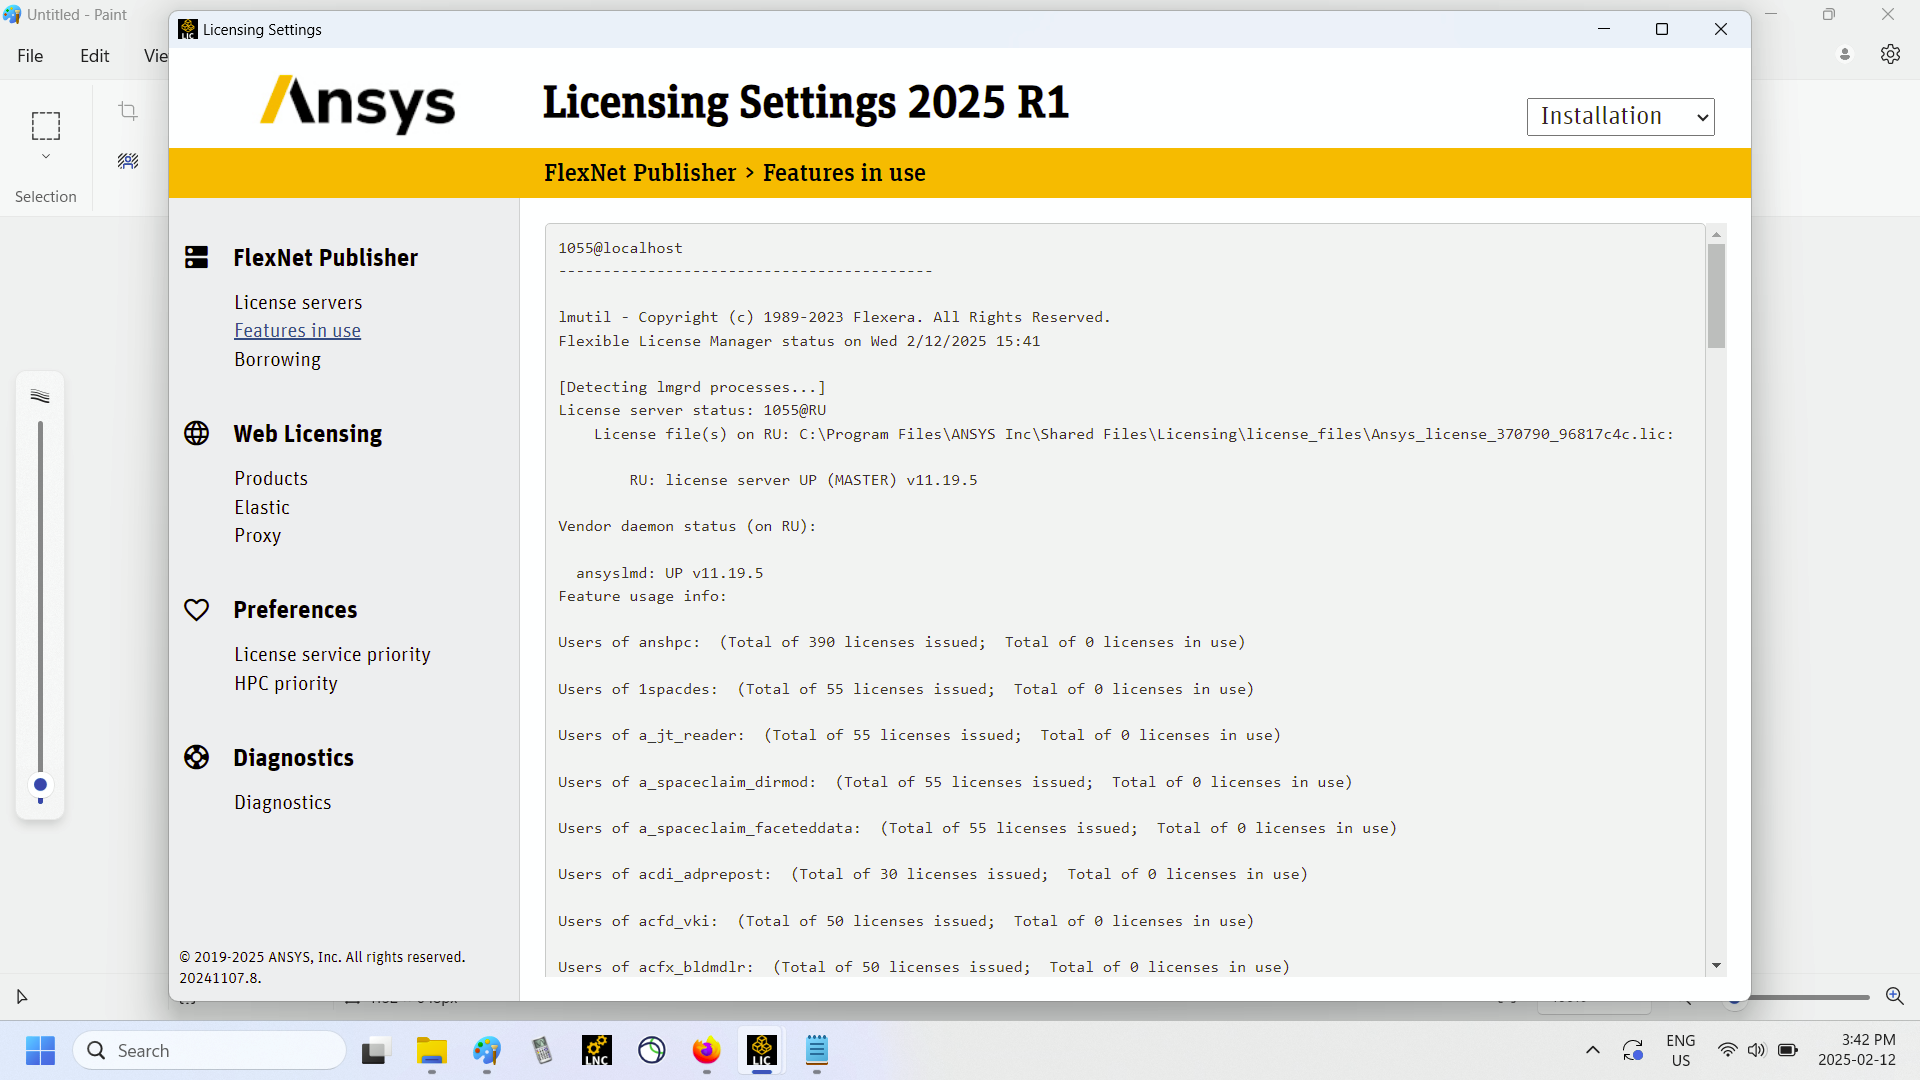Click the Diagnostics lifebuoy icon
Screen dimensions: 1920x1080
[x=196, y=758]
